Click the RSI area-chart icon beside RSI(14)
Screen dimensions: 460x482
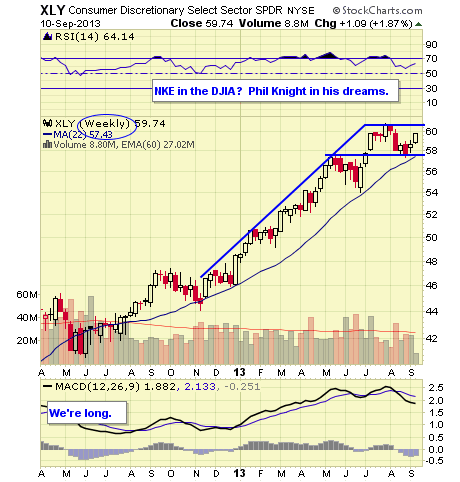point(48,36)
